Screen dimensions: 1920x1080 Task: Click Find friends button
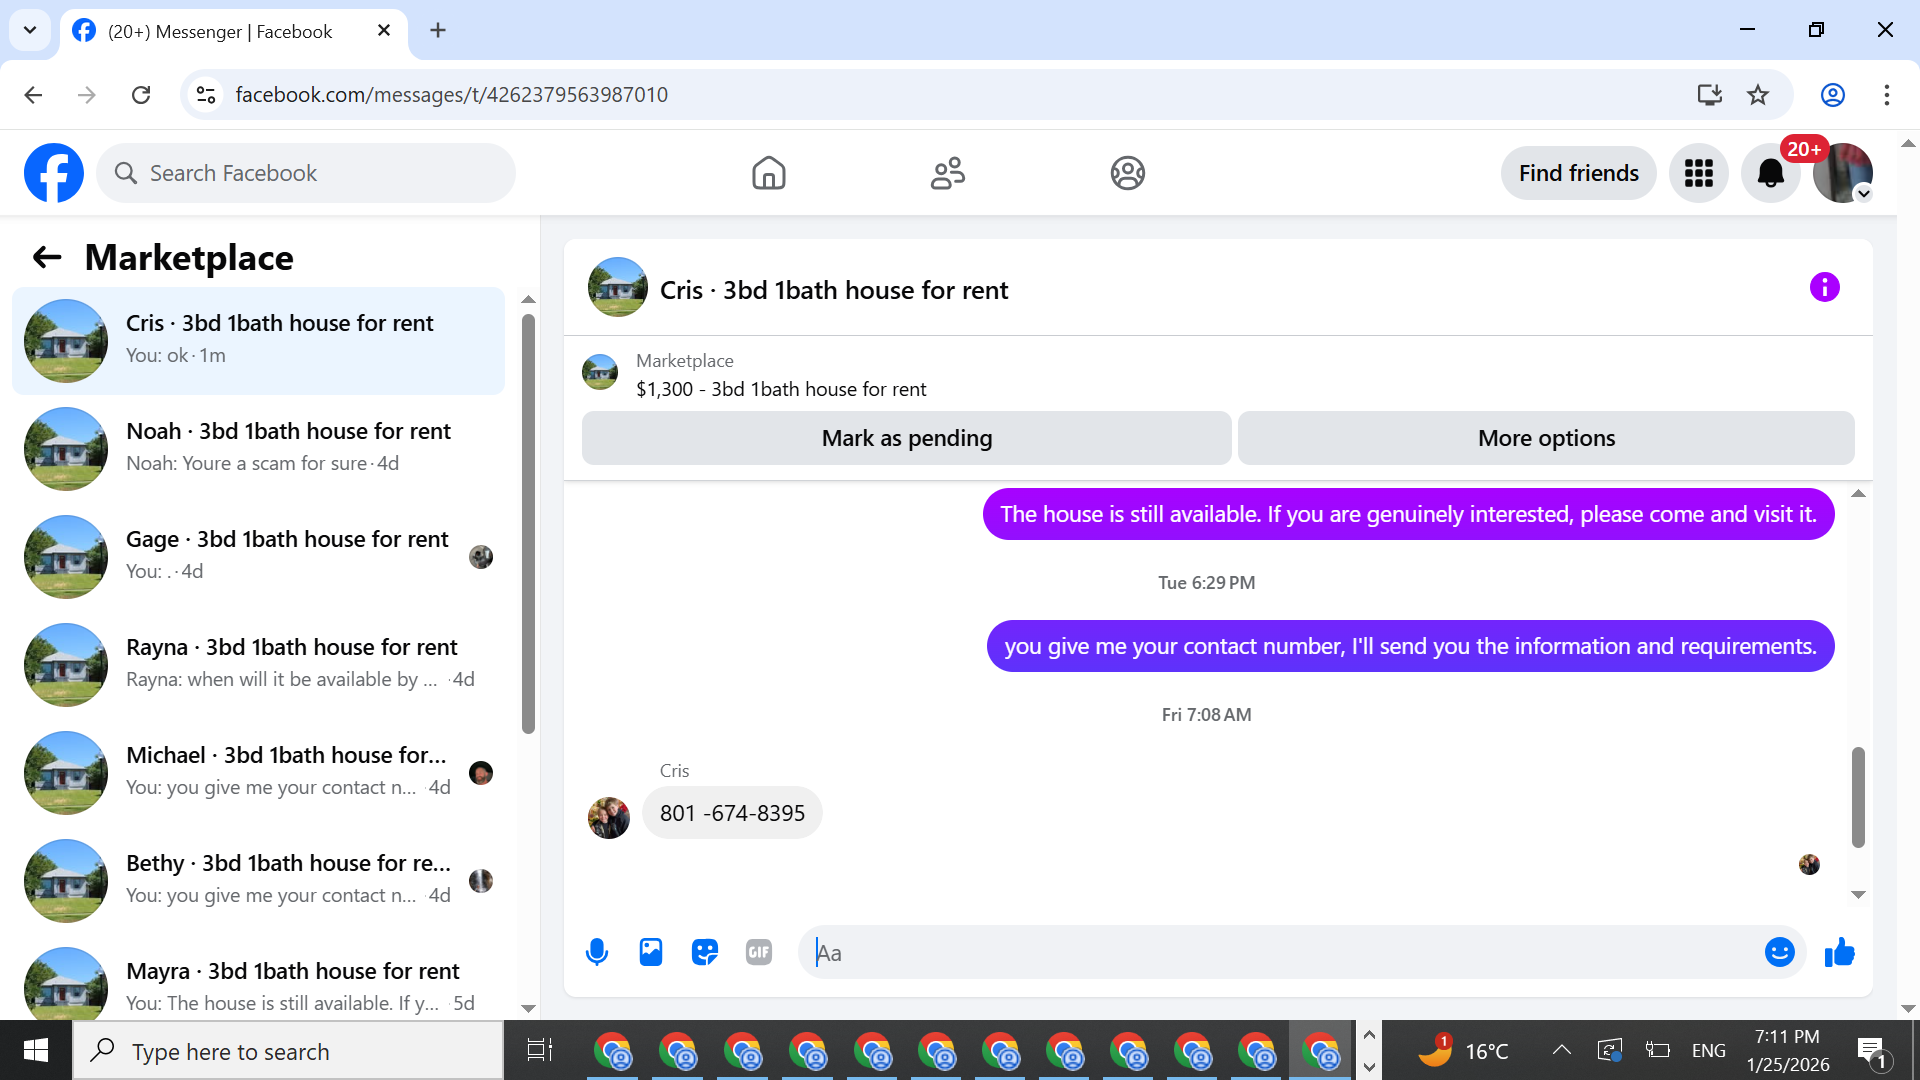point(1578,173)
